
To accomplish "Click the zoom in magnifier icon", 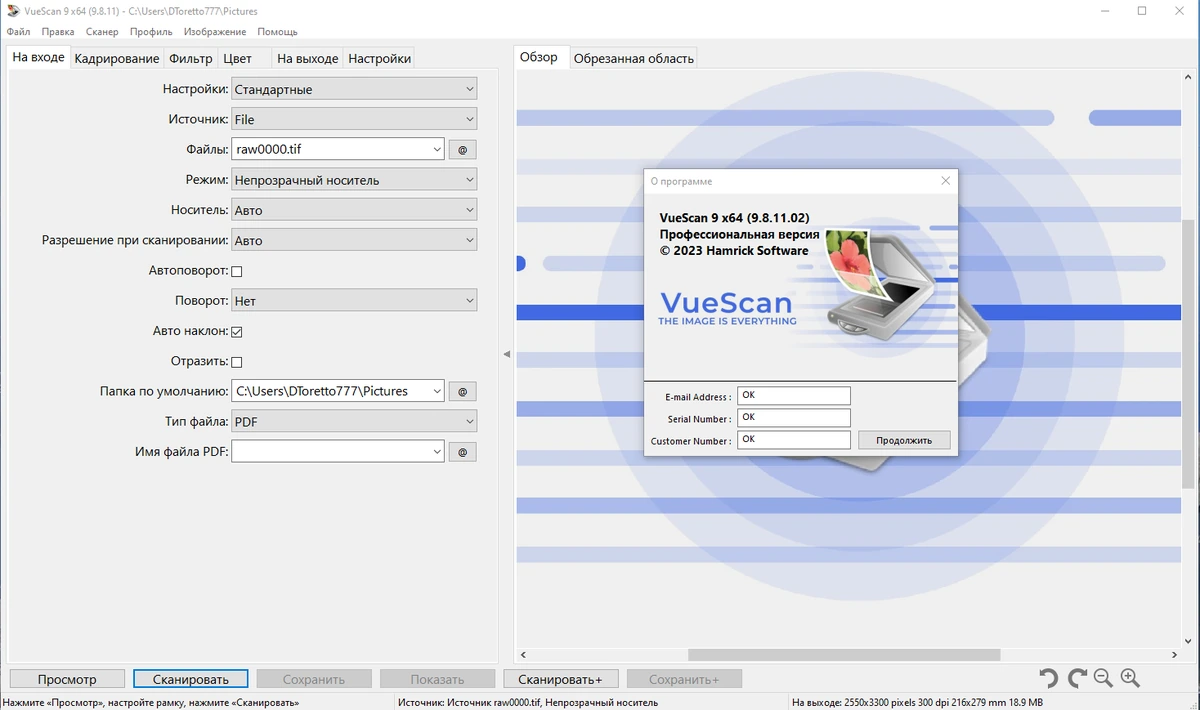I will pyautogui.click(x=1130, y=678).
